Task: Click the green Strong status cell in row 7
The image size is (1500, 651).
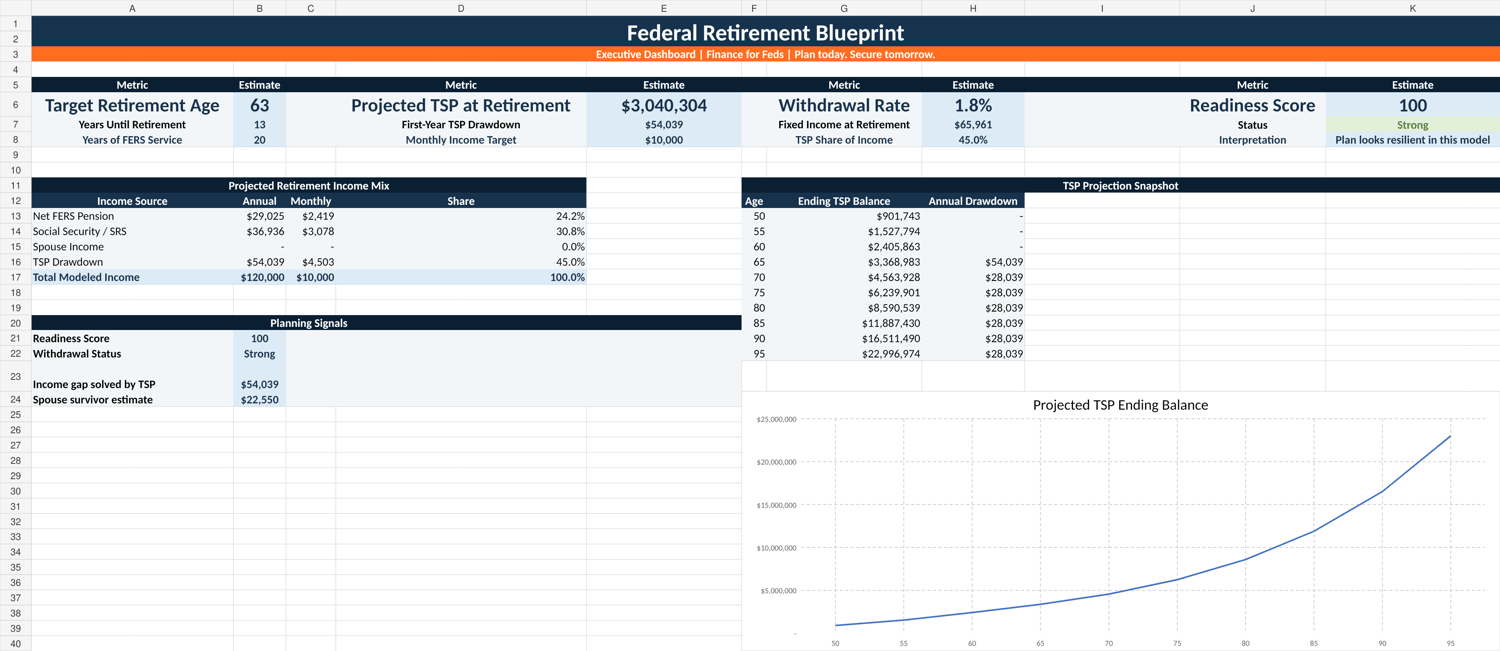Action: click(x=1412, y=125)
